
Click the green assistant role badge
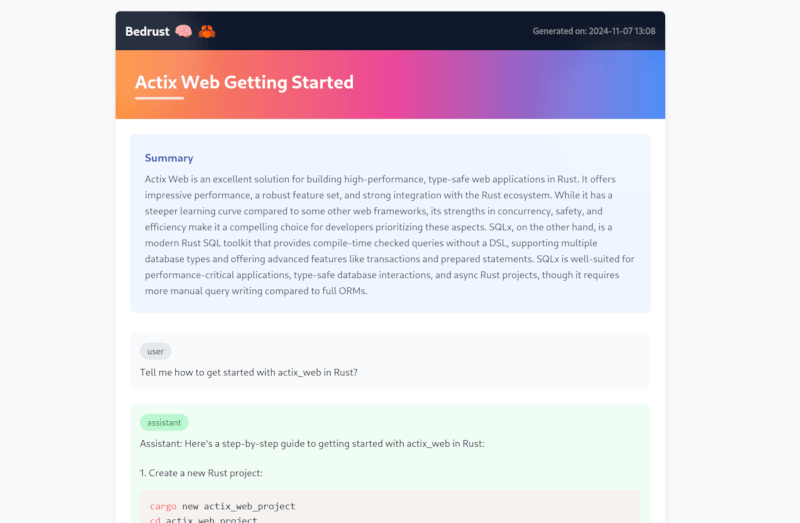pos(164,422)
